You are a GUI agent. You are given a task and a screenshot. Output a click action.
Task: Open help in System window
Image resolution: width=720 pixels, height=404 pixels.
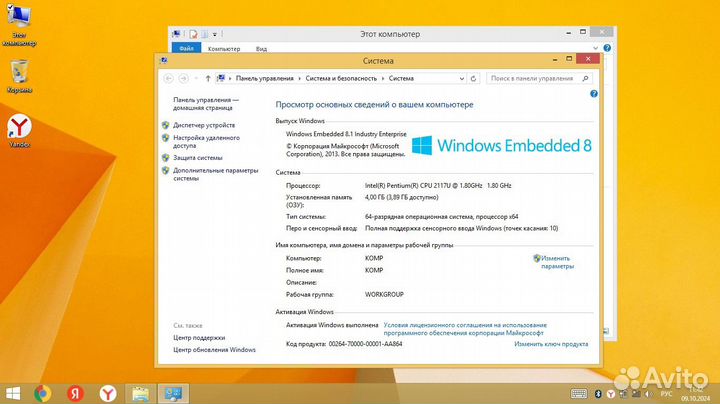point(594,94)
